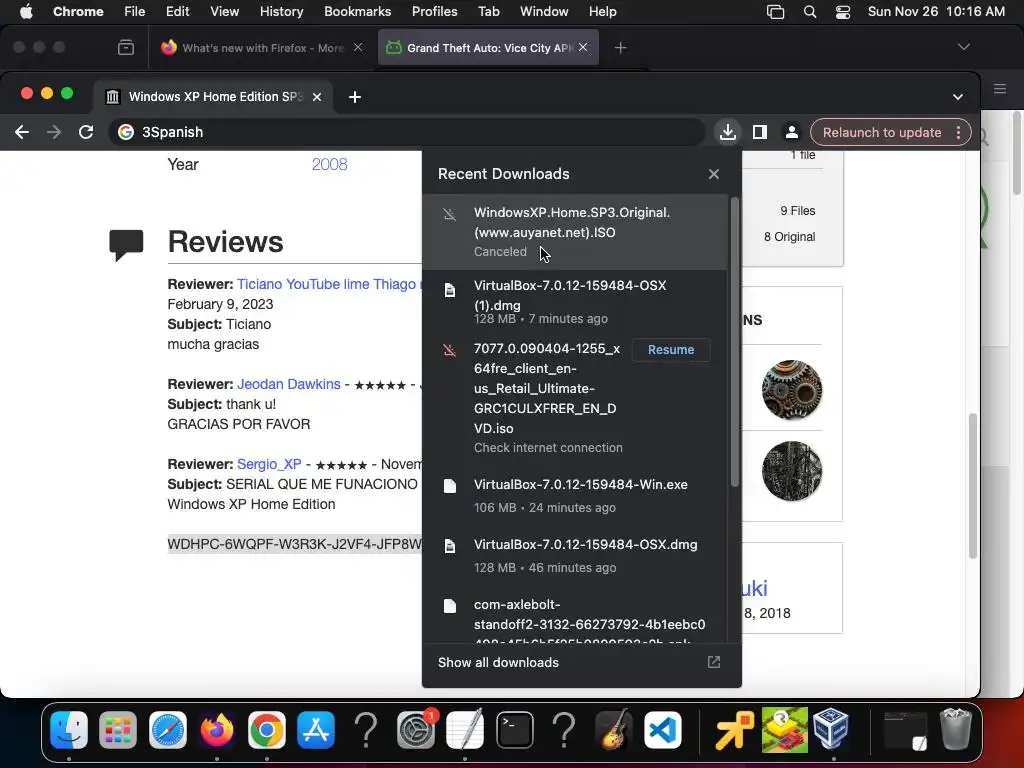This screenshot has width=1024, height=768.
Task: Open VirtualBox-7.0.12-159484-Win.exe download
Action: tap(575, 496)
